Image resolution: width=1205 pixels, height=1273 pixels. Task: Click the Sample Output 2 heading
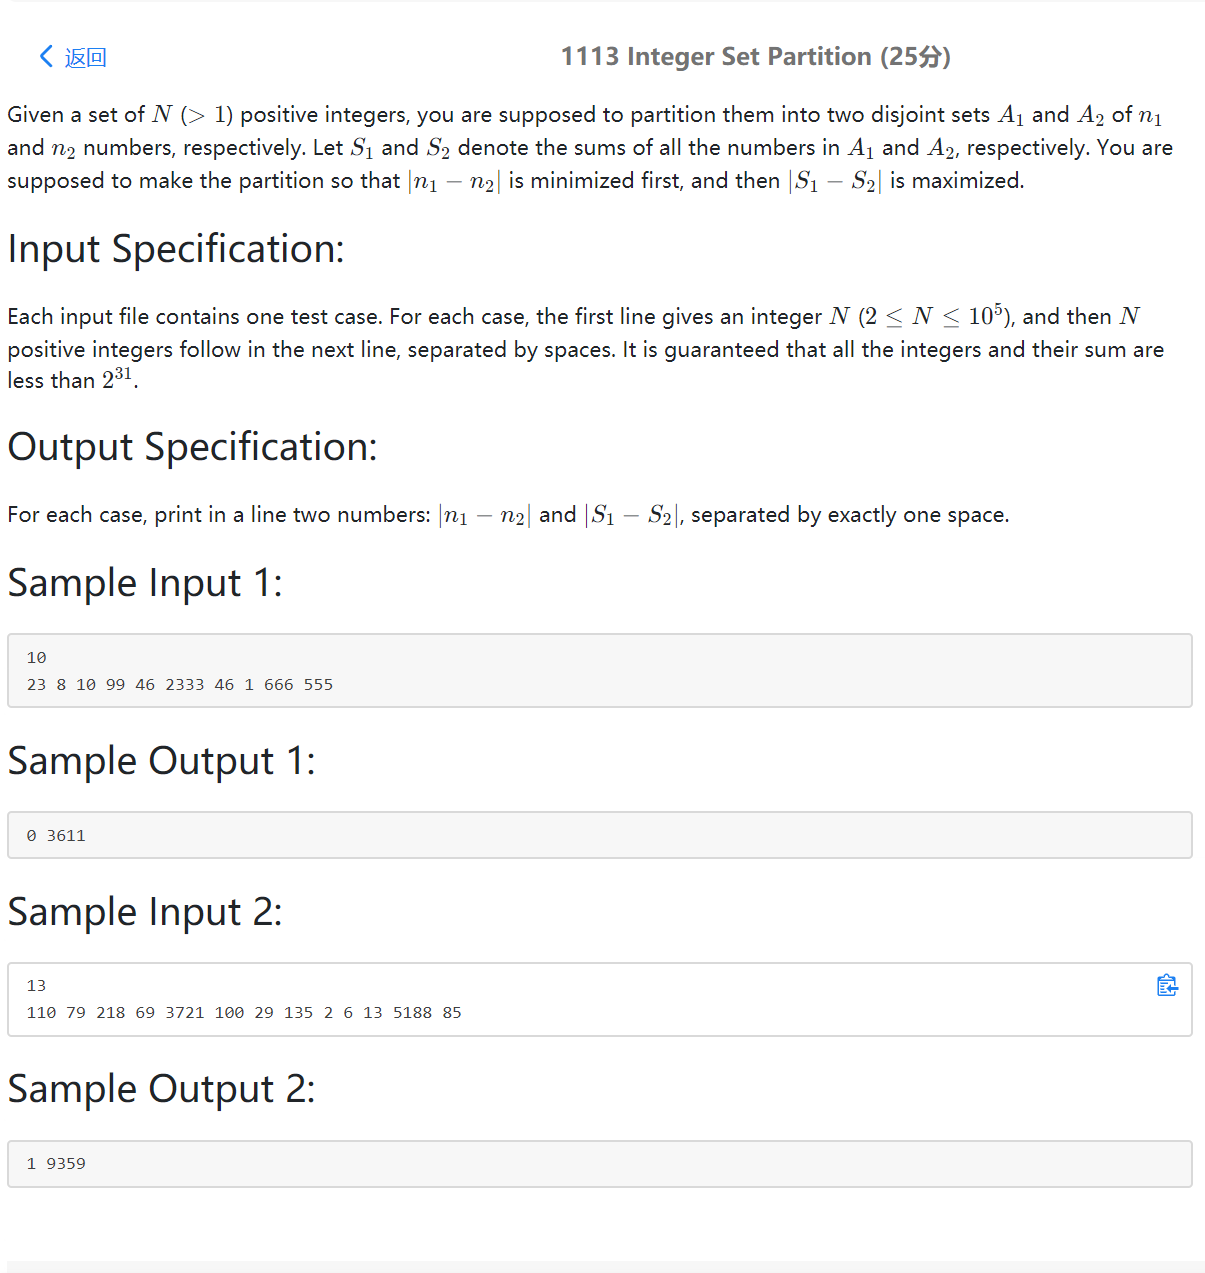(161, 1088)
